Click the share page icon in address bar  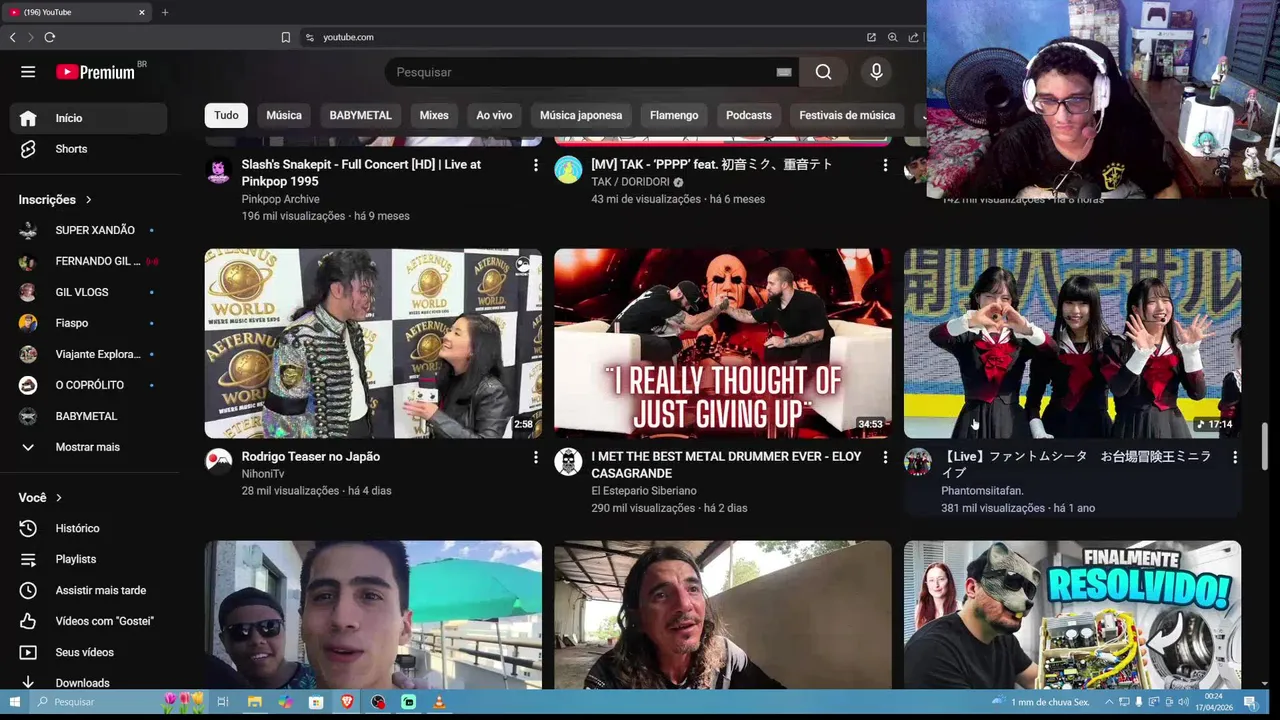pos(913,37)
